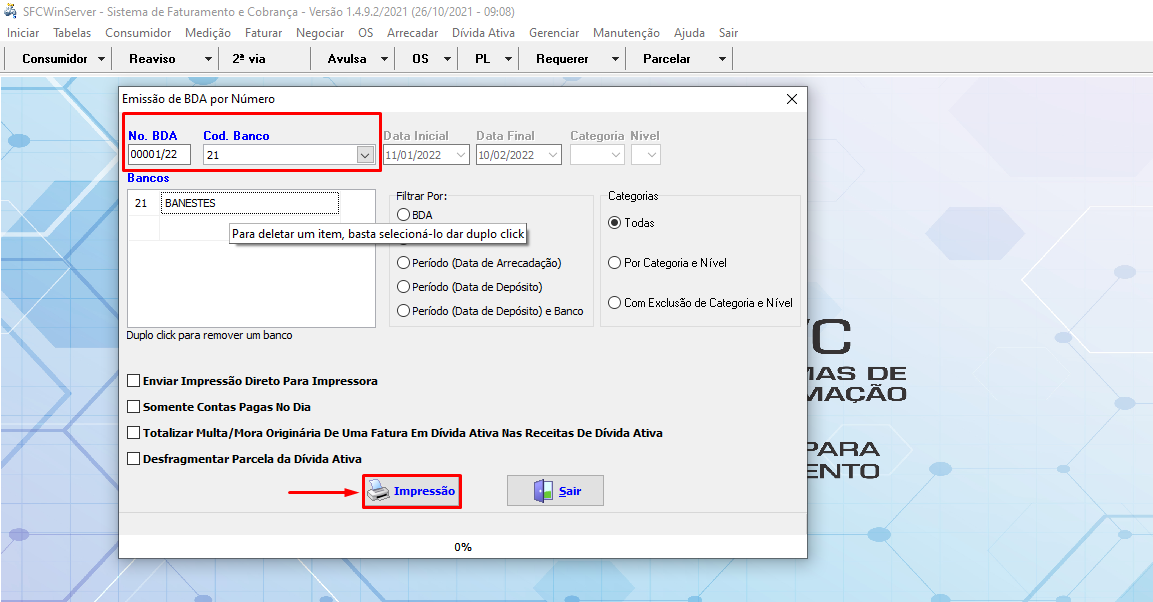Open the Consumidor toolbar dropdown arrow
The width and height of the screenshot is (1153, 602).
point(102,59)
